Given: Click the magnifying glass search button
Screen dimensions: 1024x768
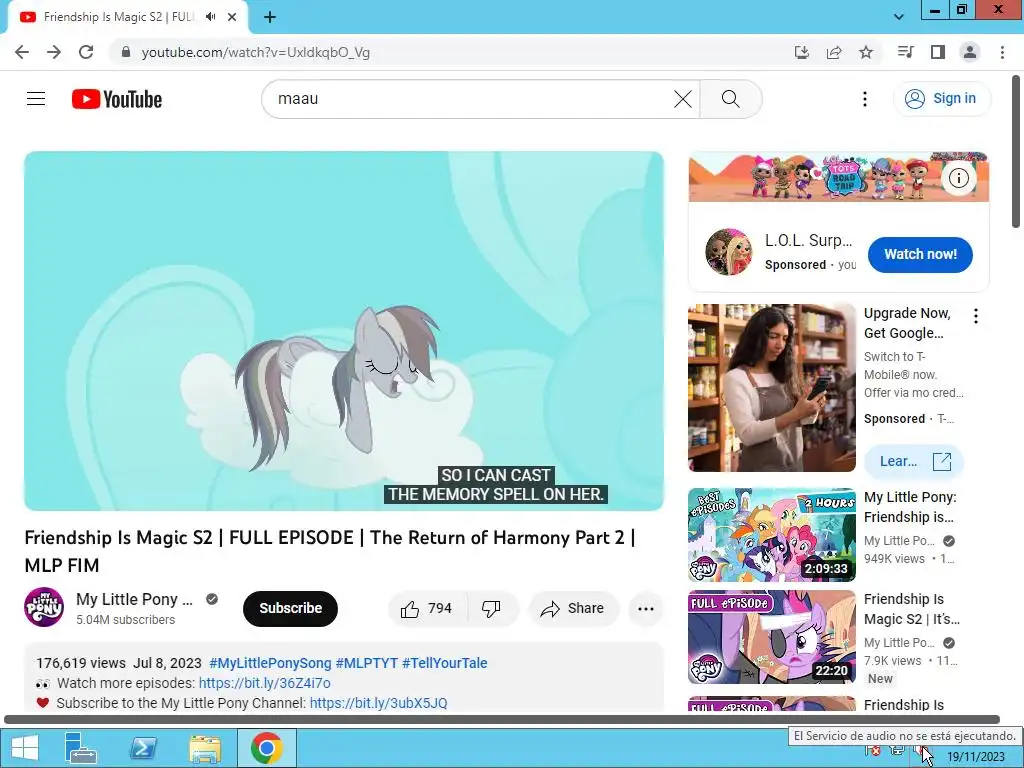Looking at the screenshot, I should click(731, 99).
